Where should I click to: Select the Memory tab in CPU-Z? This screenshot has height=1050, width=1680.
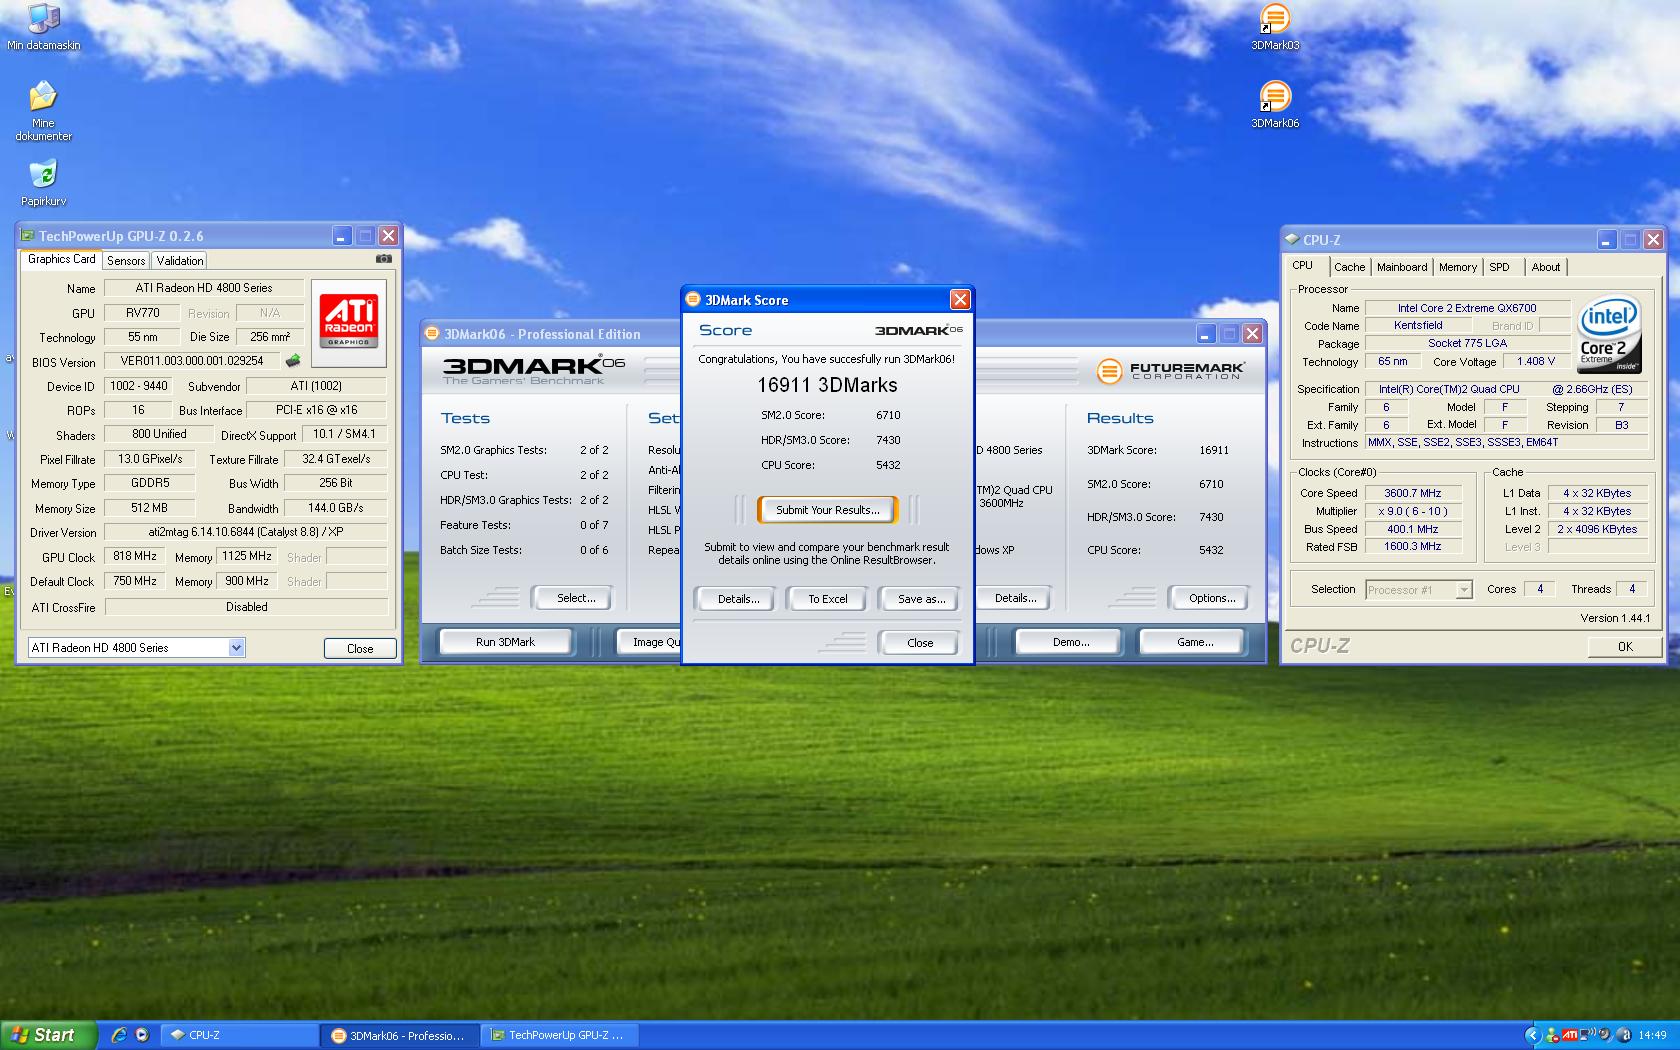[x=1457, y=267]
